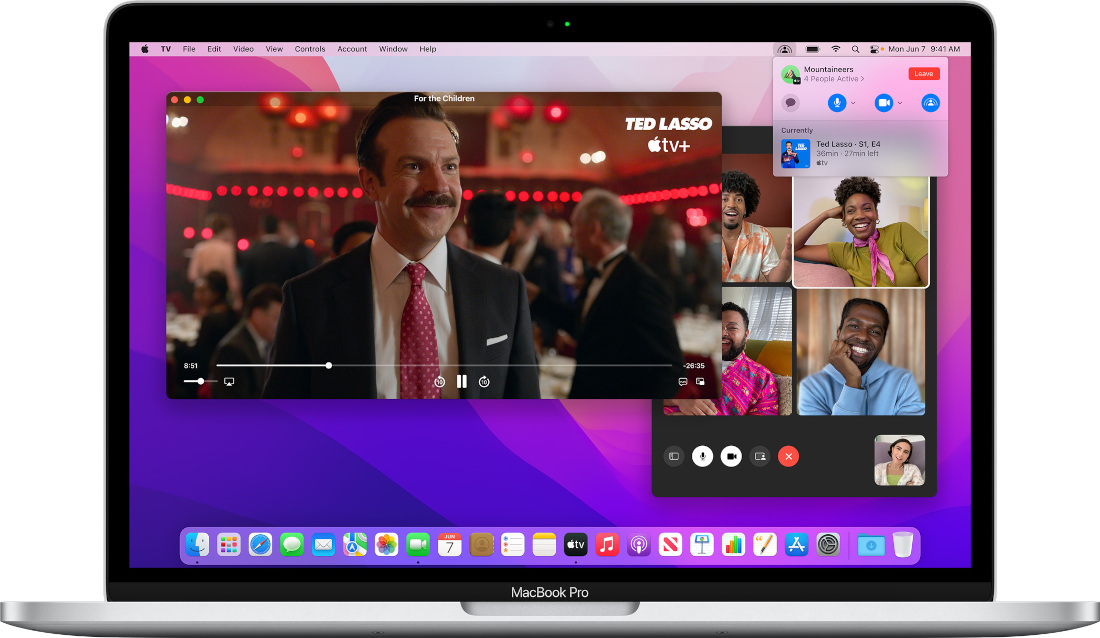The image size is (1100, 638).
Task: Open Keynote app in the Dock
Action: [x=702, y=545]
